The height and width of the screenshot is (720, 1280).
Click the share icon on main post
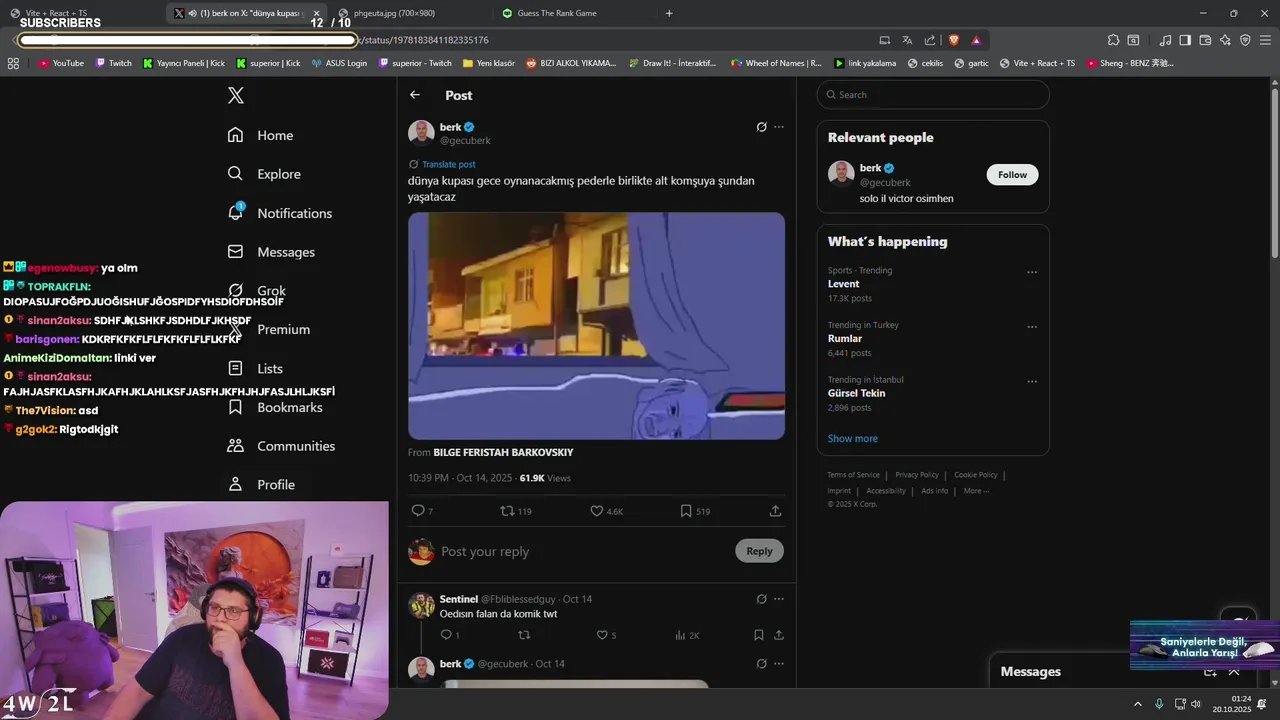pyautogui.click(x=775, y=511)
